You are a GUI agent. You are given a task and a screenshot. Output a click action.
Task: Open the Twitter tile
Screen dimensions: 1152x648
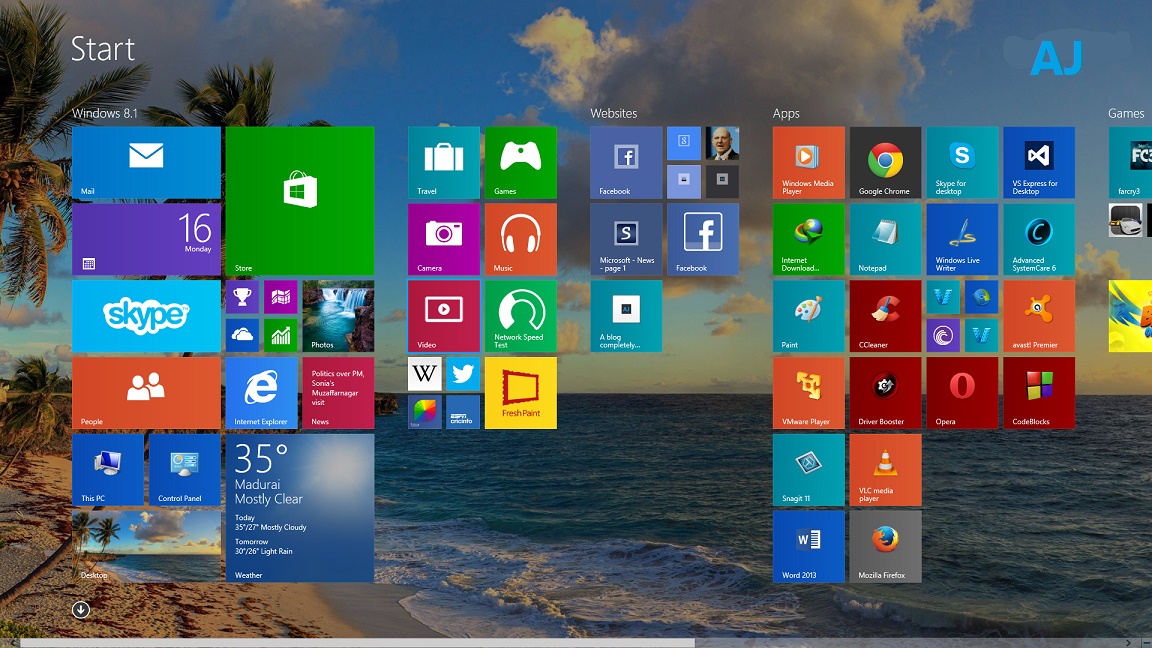pyautogui.click(x=463, y=374)
